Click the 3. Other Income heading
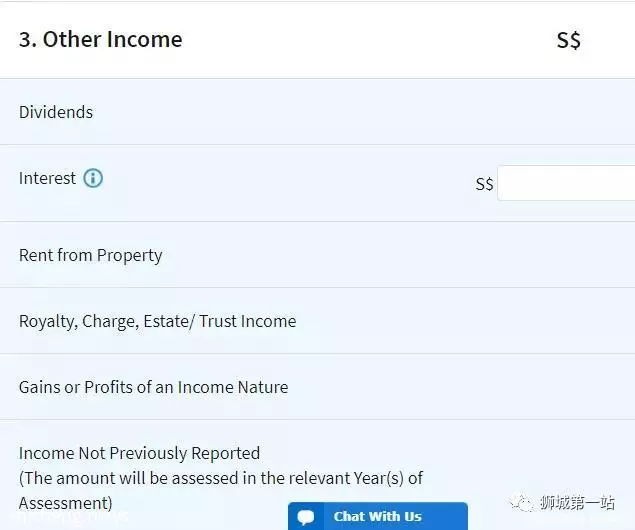The image size is (635, 530). pyautogui.click(x=100, y=39)
